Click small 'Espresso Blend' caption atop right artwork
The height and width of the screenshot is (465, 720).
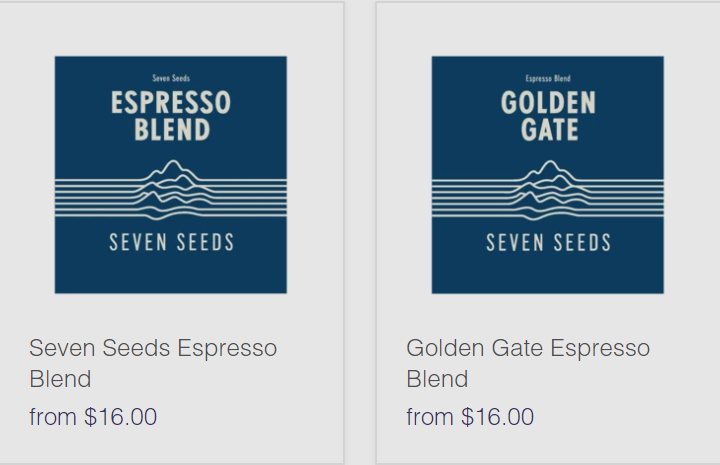coord(548,78)
